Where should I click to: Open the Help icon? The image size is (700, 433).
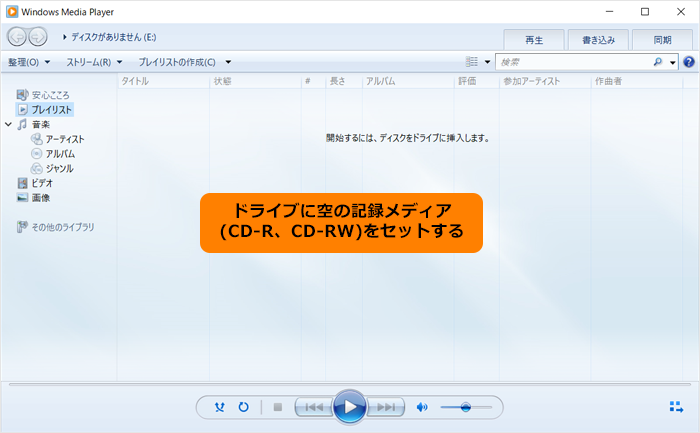(x=689, y=62)
